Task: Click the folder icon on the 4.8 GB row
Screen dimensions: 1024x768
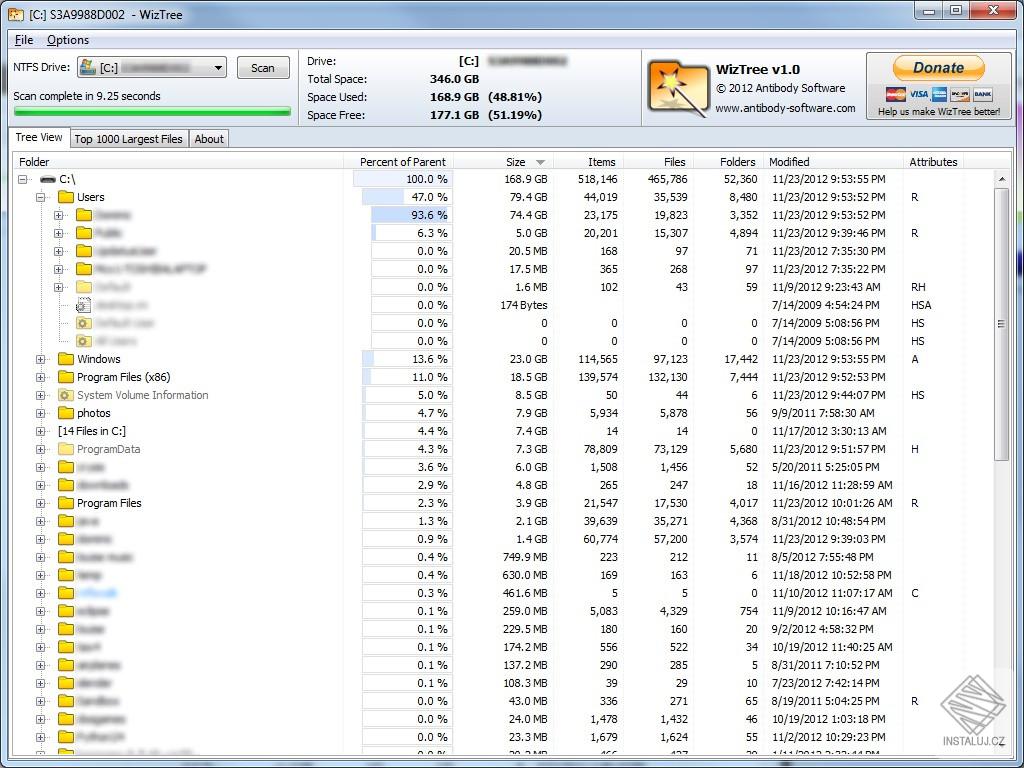Action: (65, 485)
